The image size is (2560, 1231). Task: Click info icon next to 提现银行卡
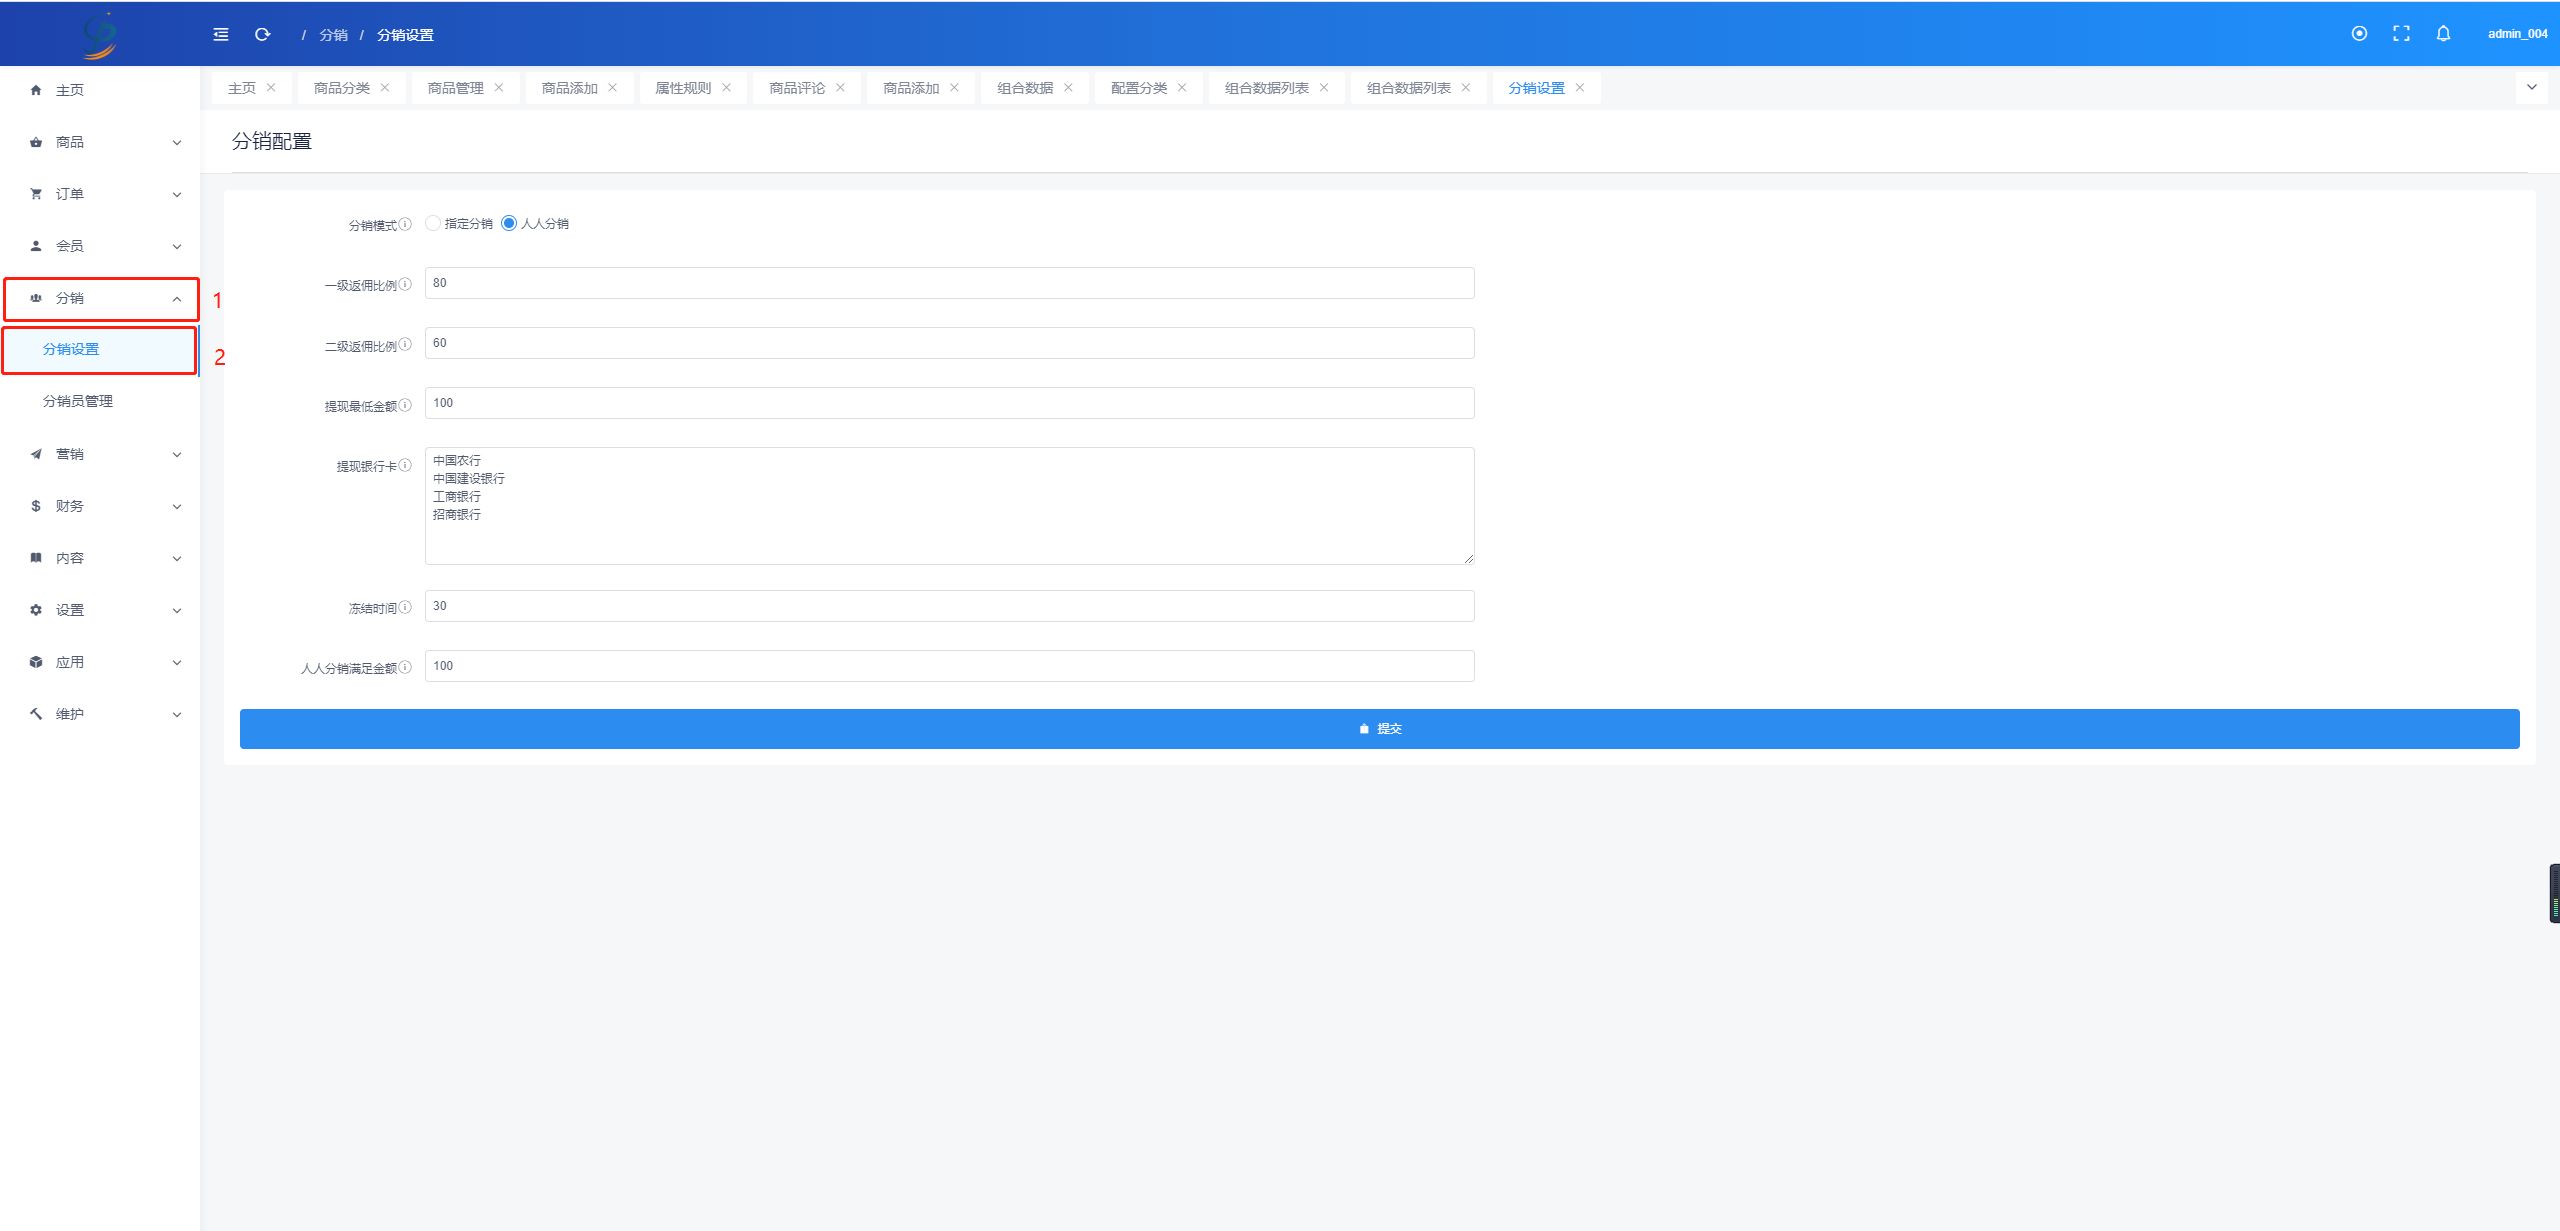pyautogui.click(x=405, y=465)
